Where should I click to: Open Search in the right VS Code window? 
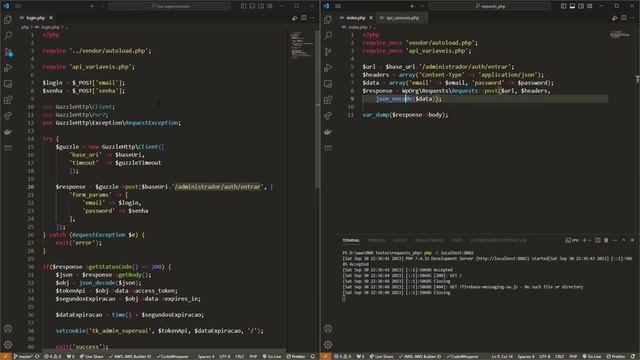[x=328, y=36]
